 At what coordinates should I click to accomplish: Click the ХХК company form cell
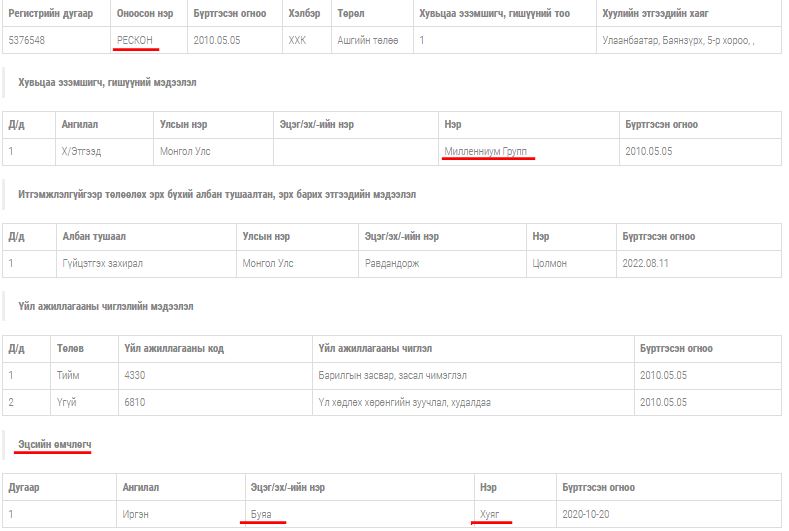click(x=297, y=40)
